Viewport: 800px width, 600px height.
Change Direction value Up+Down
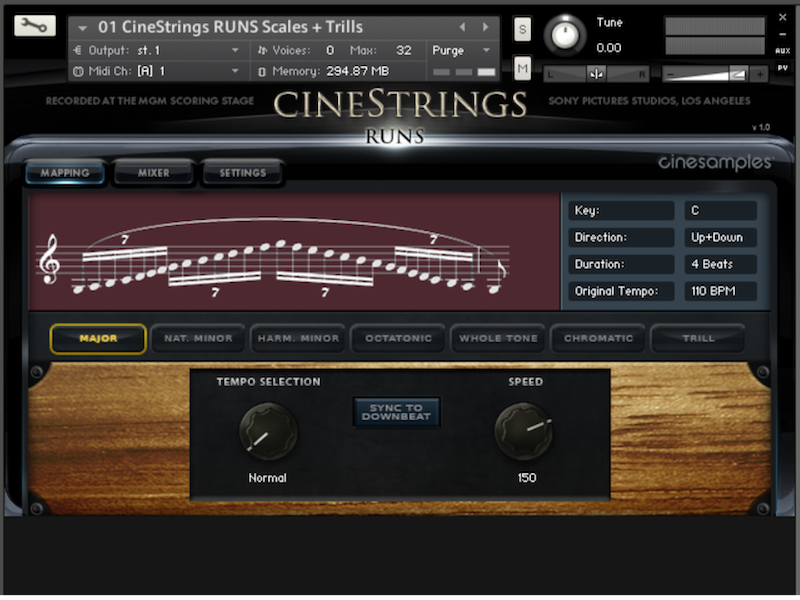pyautogui.click(x=720, y=237)
